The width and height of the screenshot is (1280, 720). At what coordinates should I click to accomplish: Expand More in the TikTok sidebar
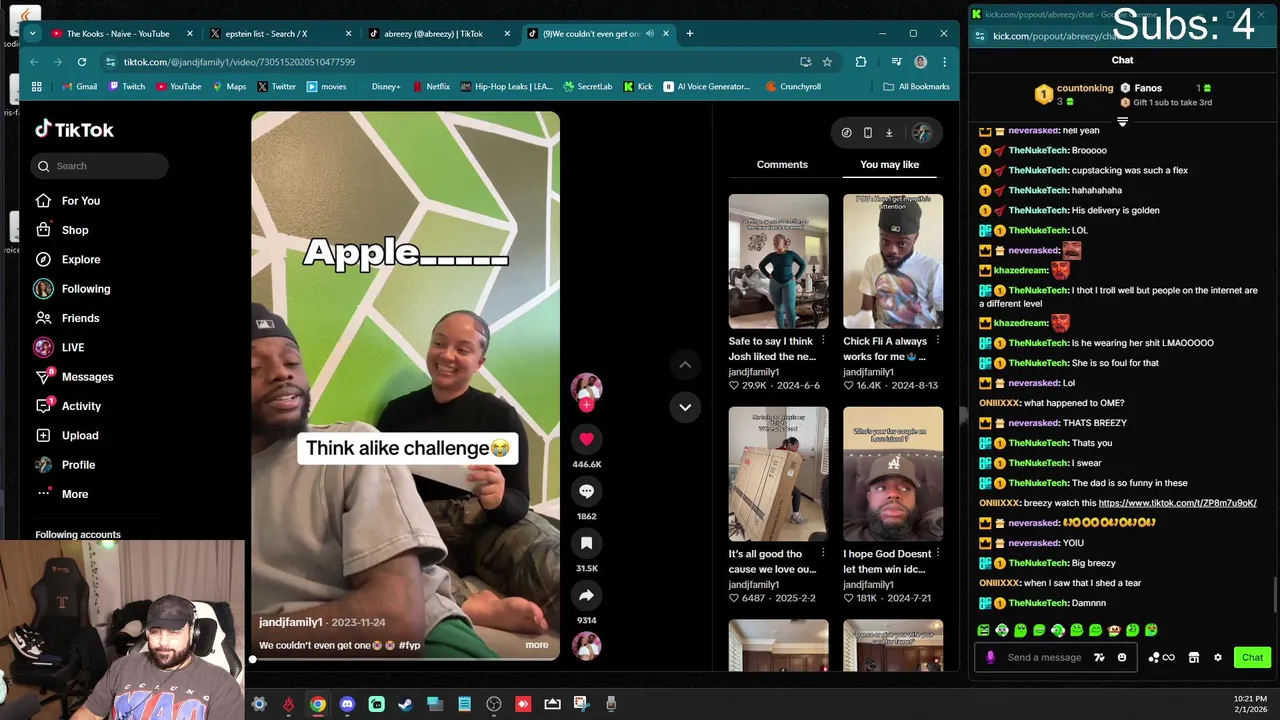pyautogui.click(x=61, y=494)
